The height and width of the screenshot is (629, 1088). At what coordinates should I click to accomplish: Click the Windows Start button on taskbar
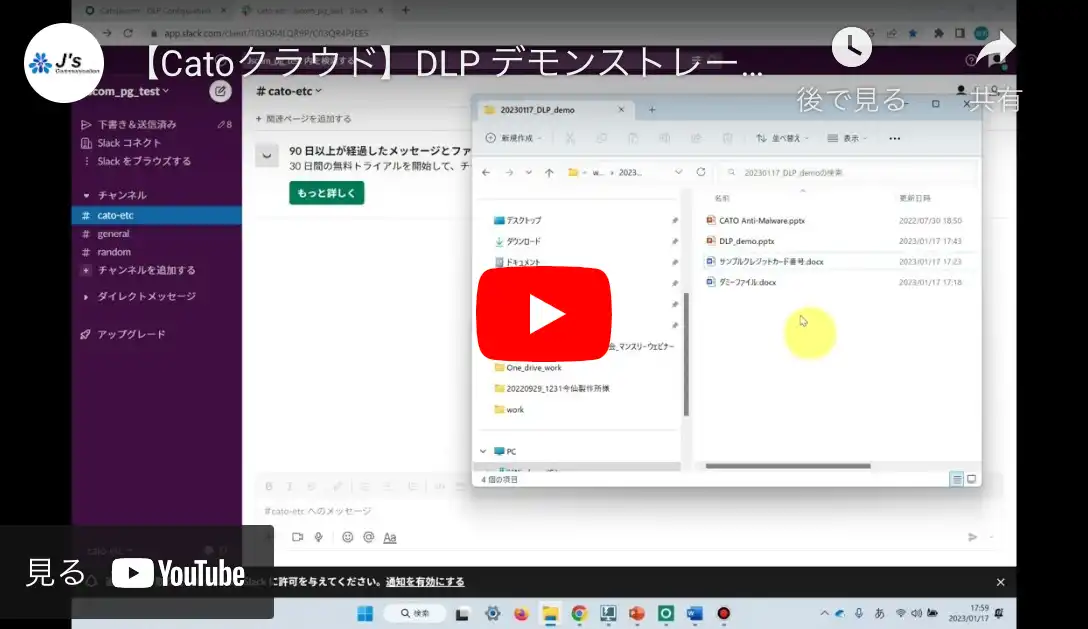coord(365,614)
